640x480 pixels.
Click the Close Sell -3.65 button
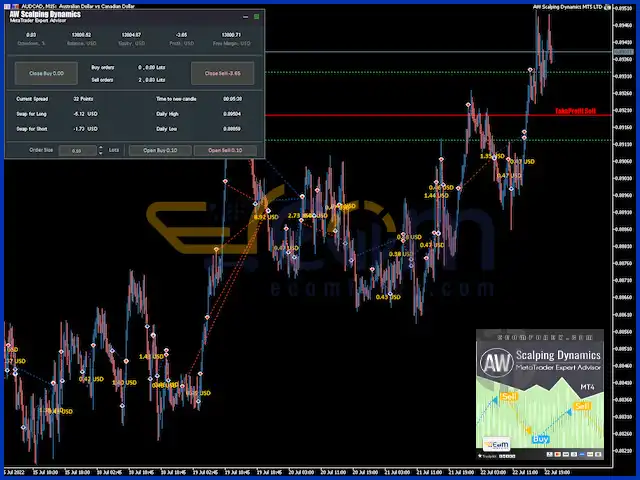tap(222, 73)
